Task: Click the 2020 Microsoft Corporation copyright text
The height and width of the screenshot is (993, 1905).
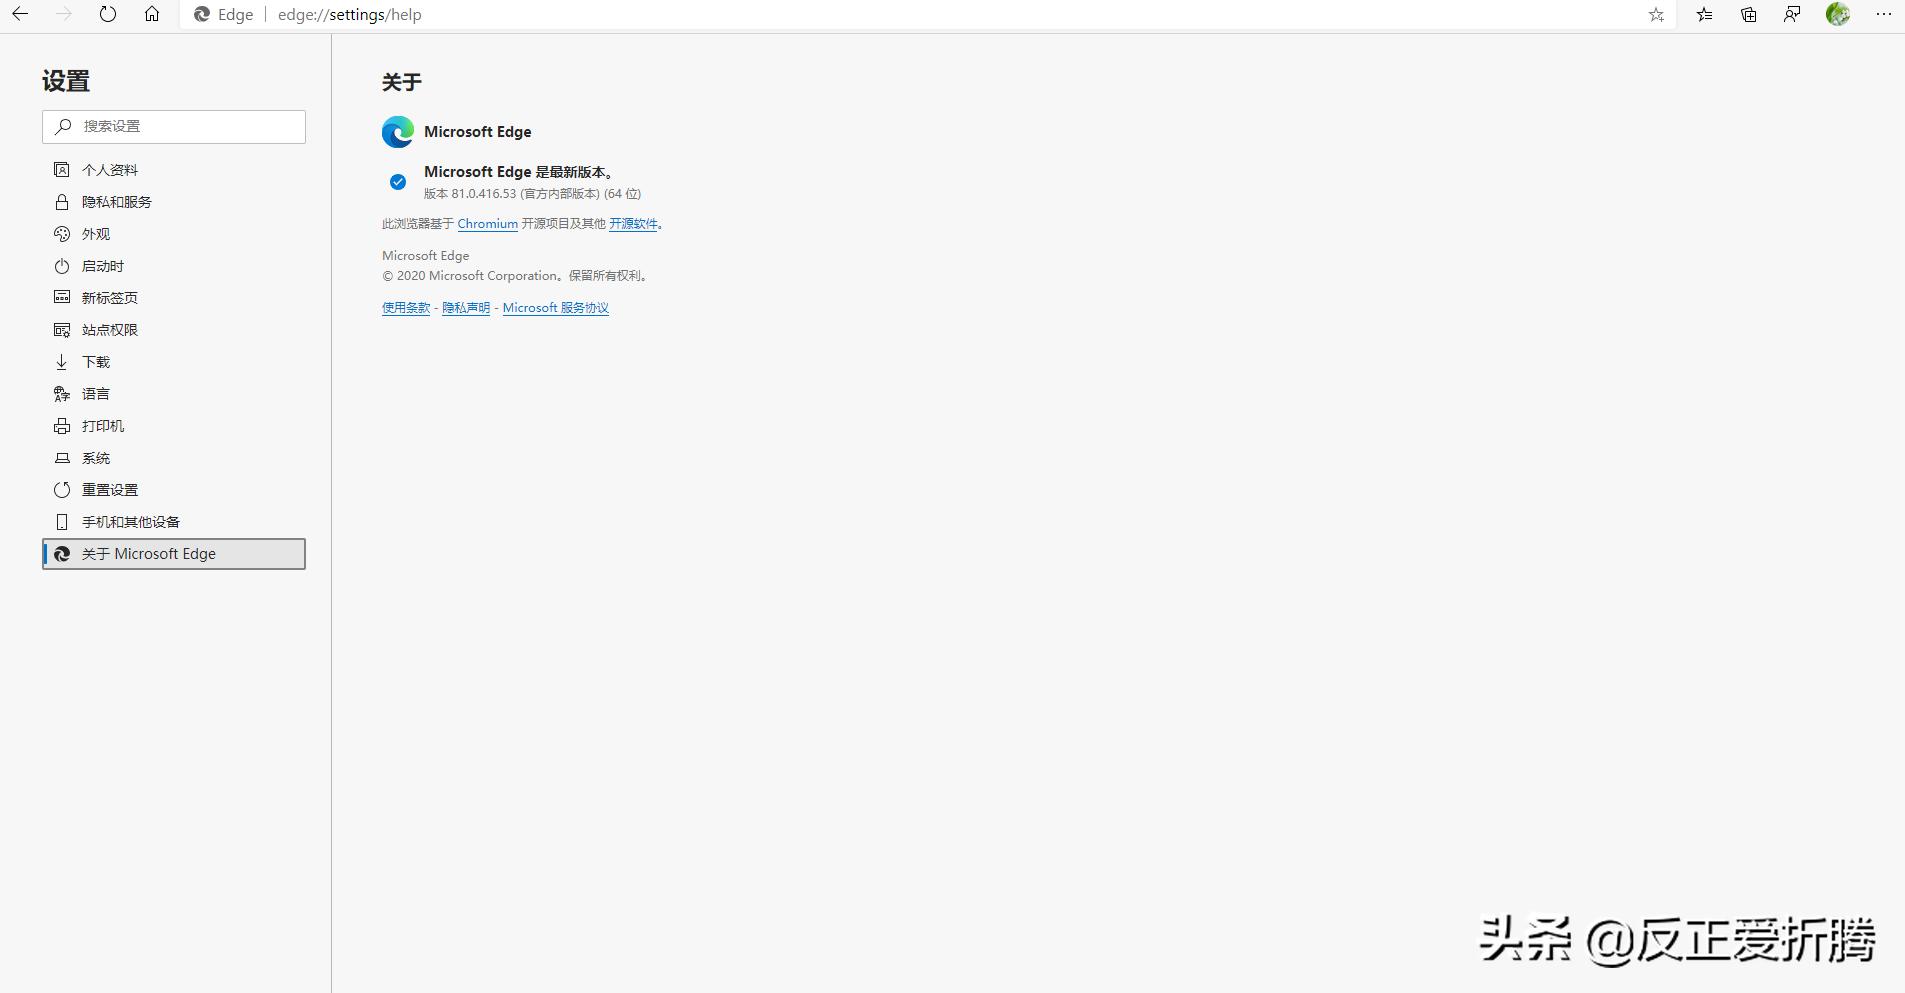Action: click(x=516, y=276)
